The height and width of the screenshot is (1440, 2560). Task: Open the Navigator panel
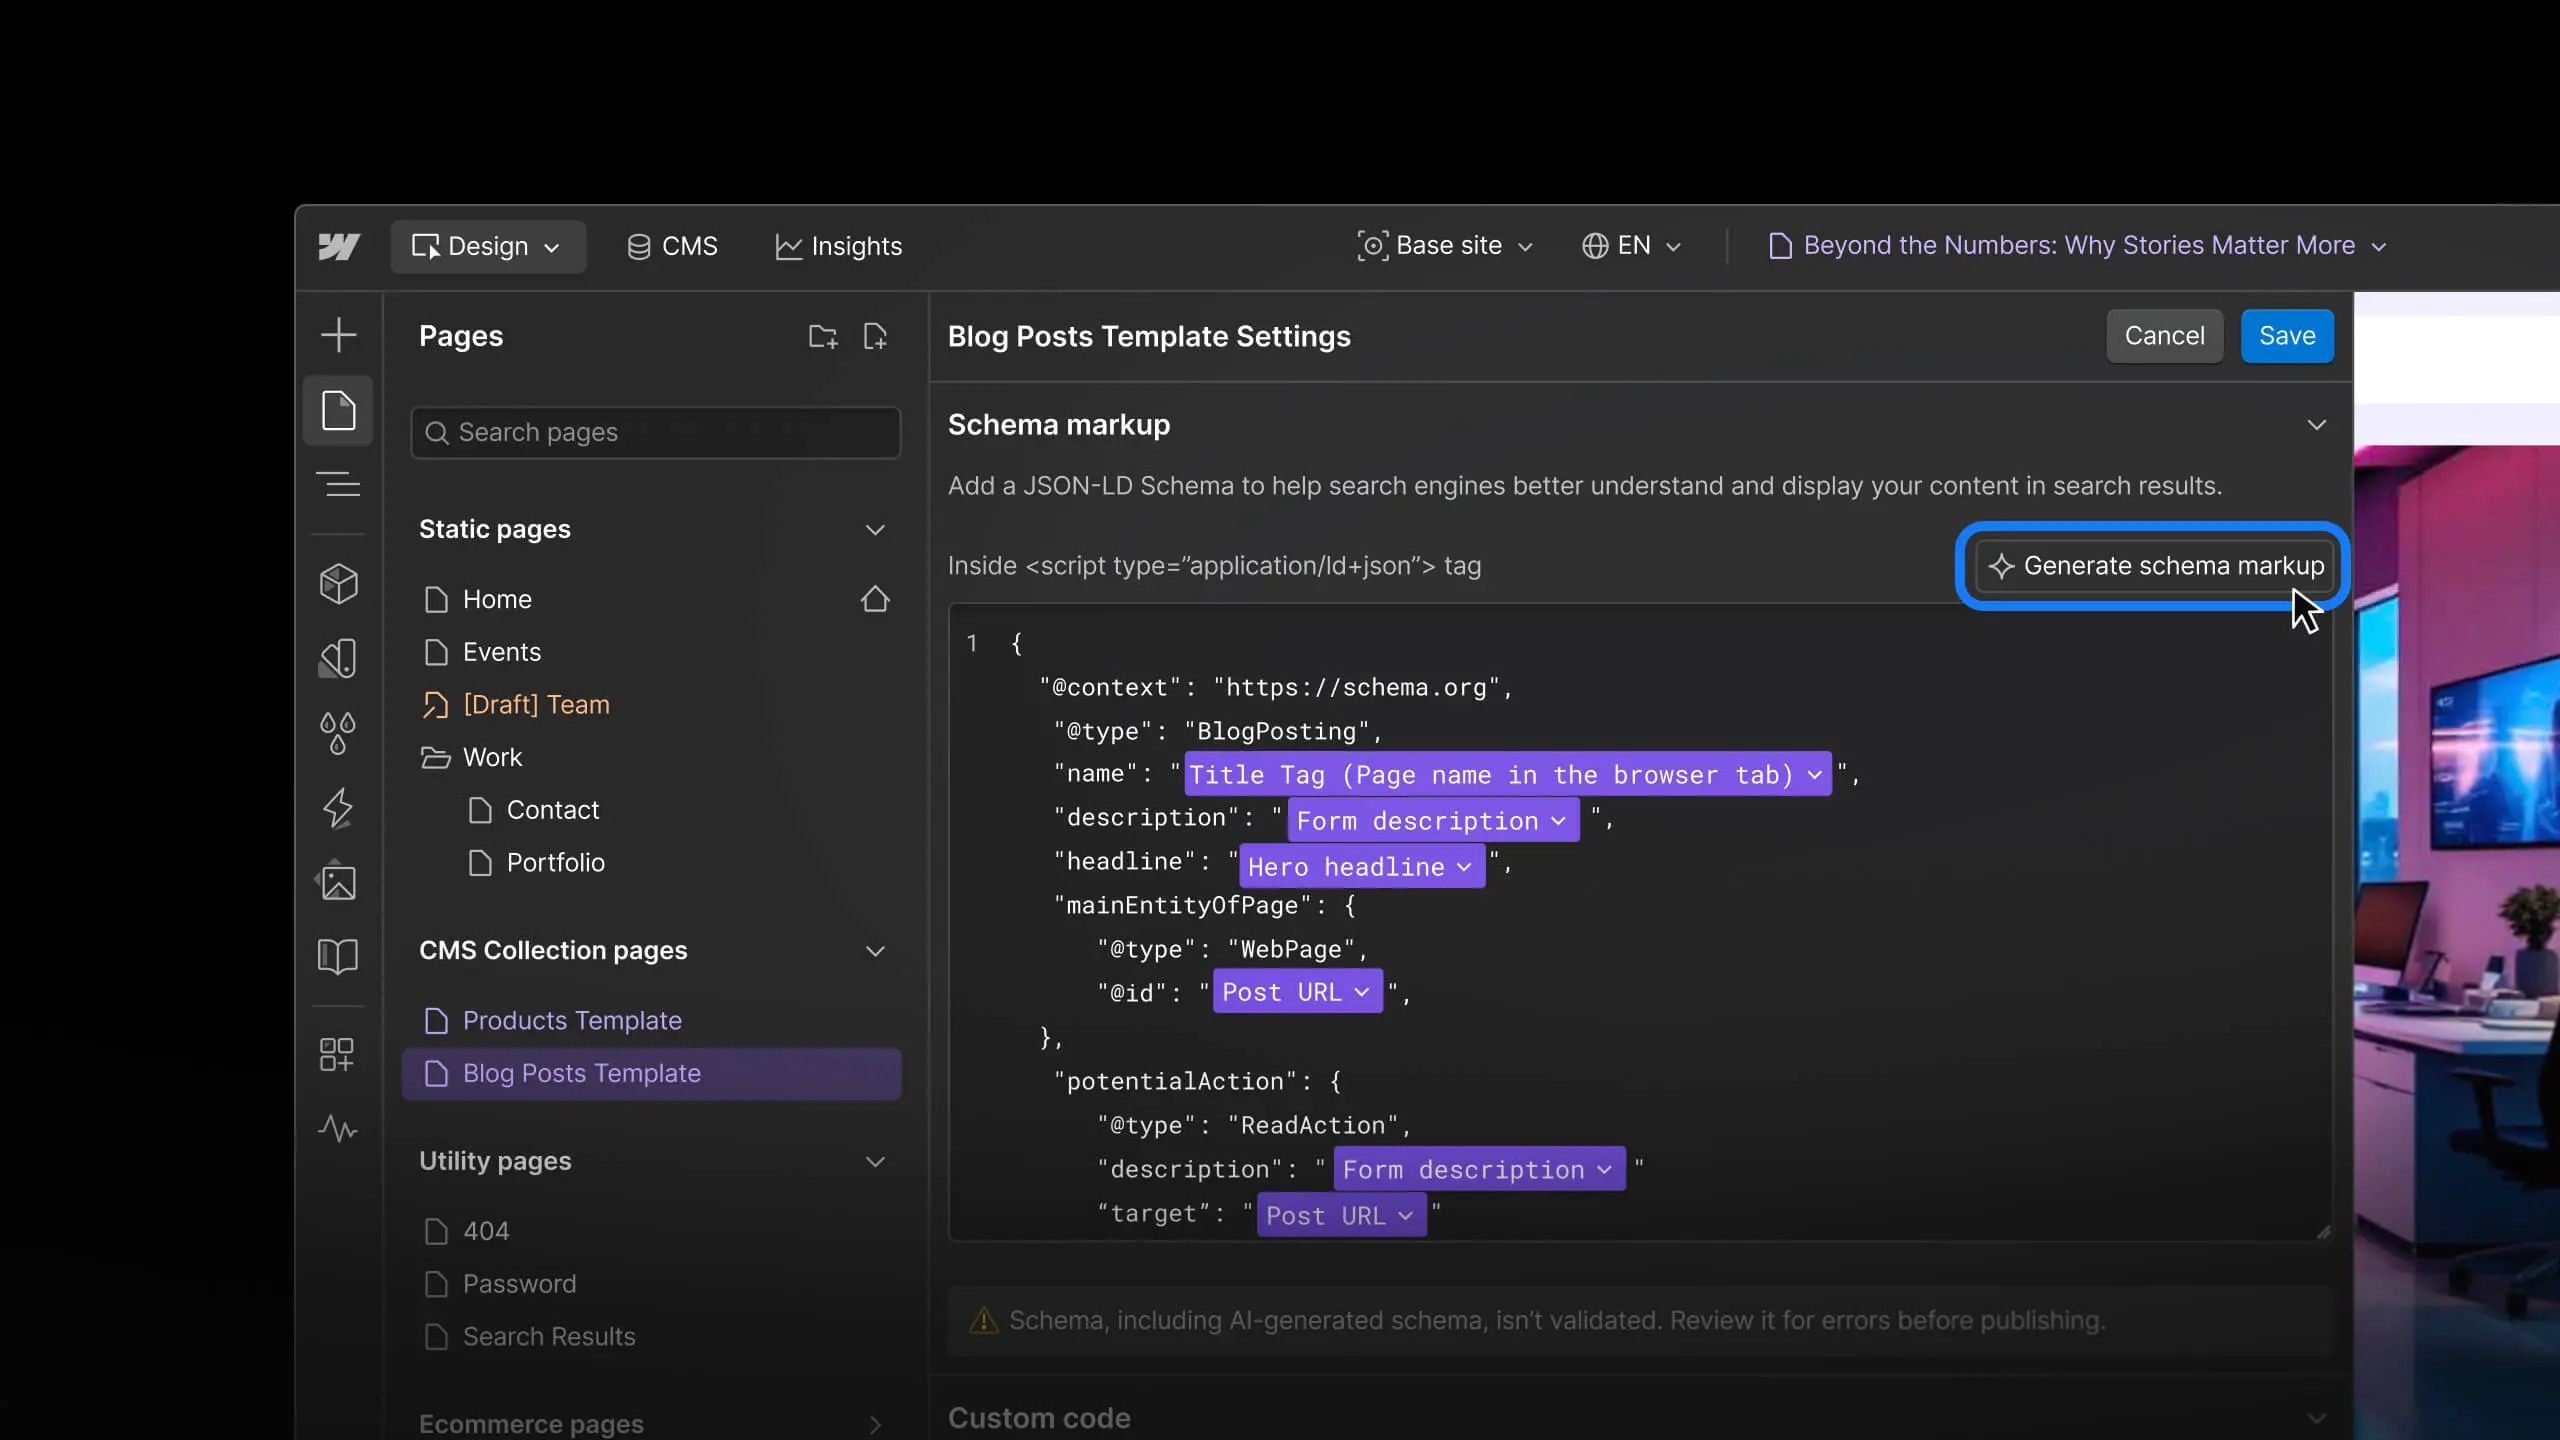(x=339, y=485)
